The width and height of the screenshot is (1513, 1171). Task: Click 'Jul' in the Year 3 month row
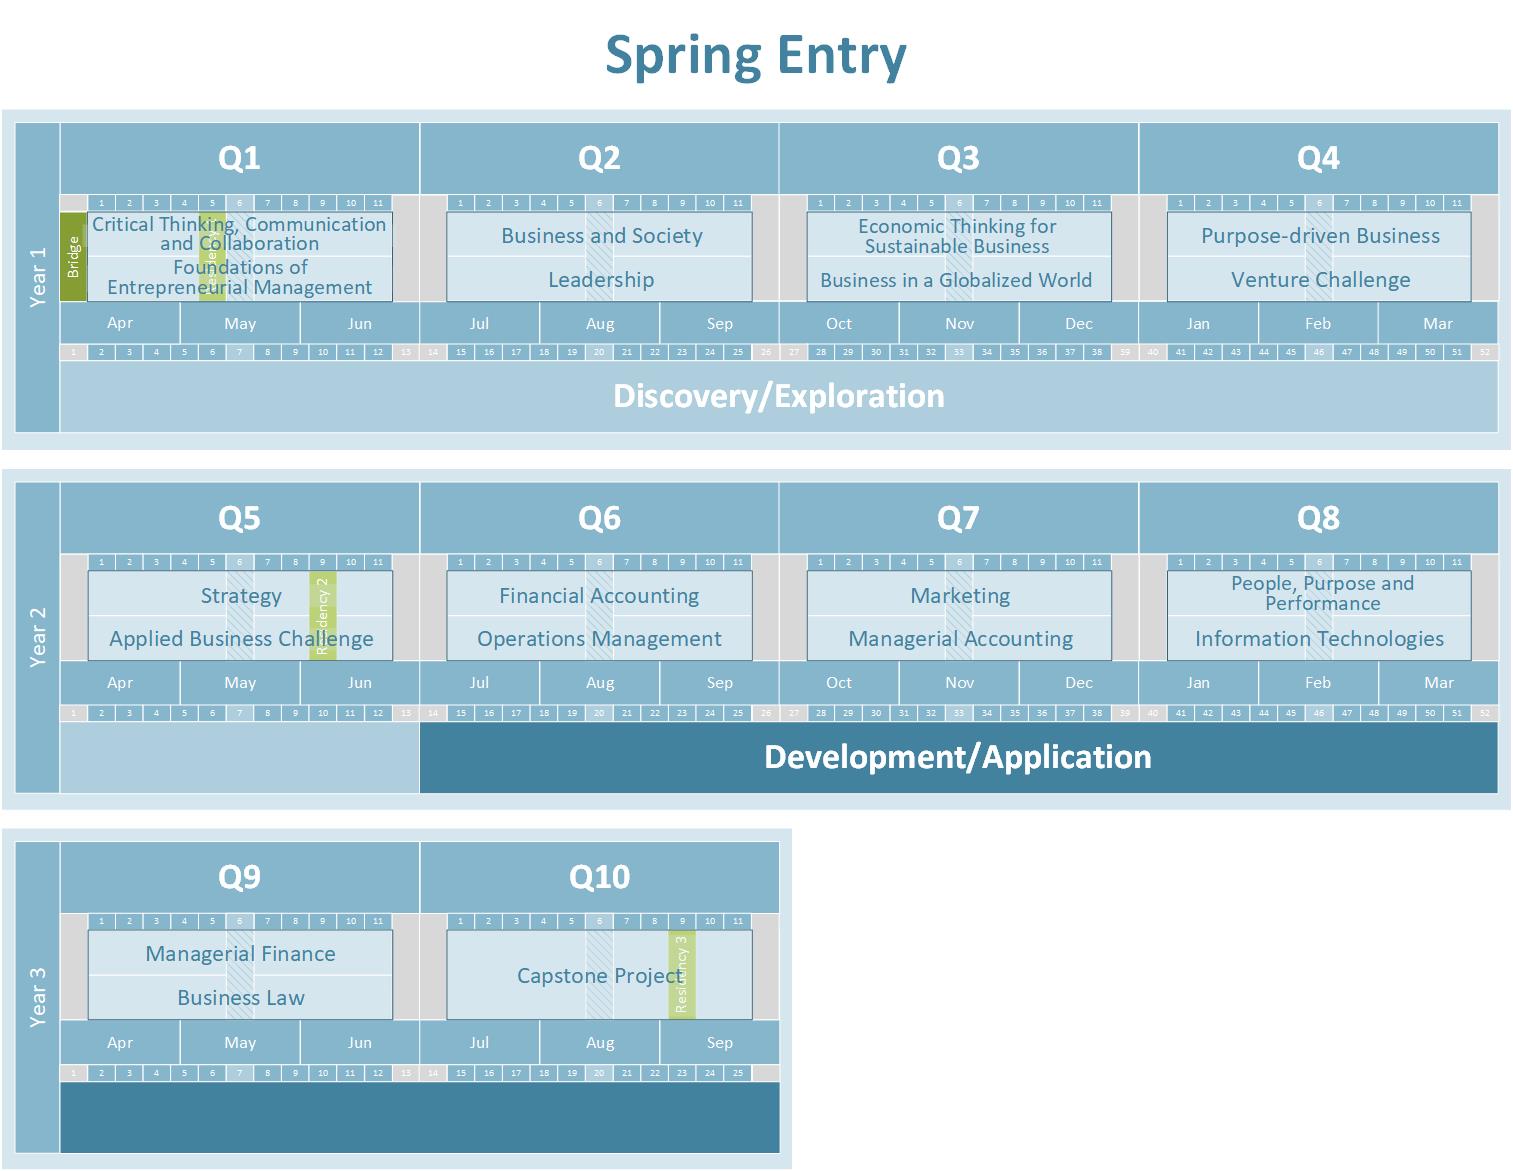tap(480, 1042)
